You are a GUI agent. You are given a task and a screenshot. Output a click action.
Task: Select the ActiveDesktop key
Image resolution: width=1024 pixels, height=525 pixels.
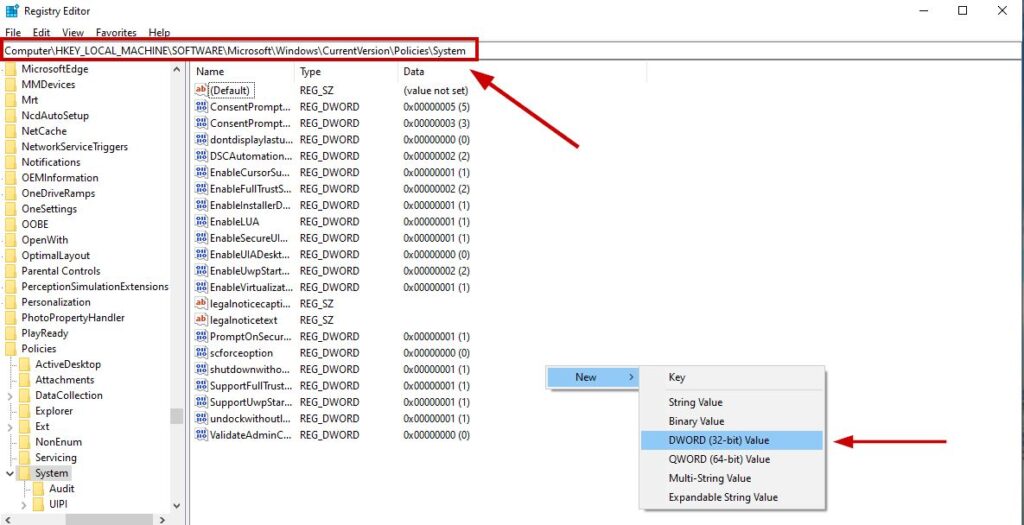pos(68,364)
